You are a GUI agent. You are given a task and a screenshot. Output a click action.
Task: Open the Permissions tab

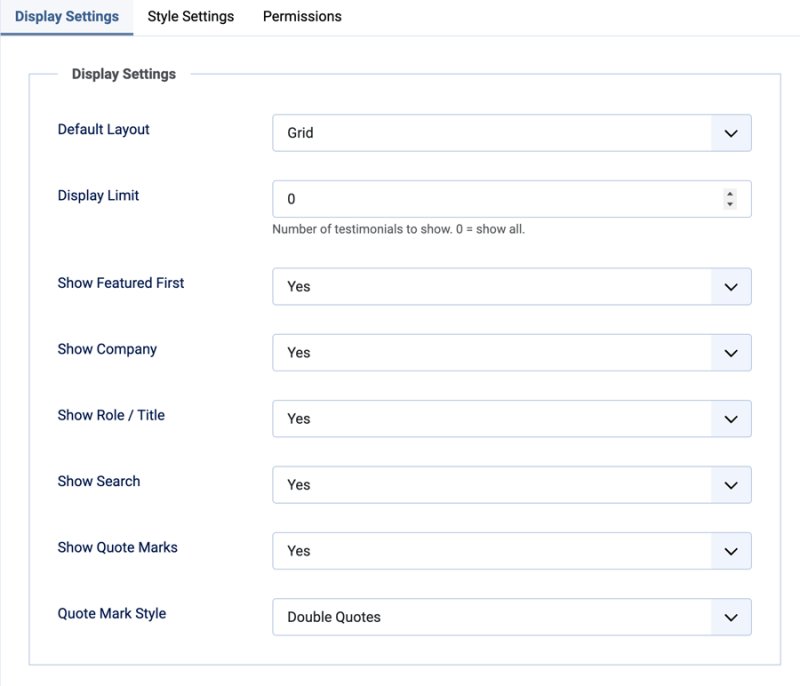click(302, 16)
